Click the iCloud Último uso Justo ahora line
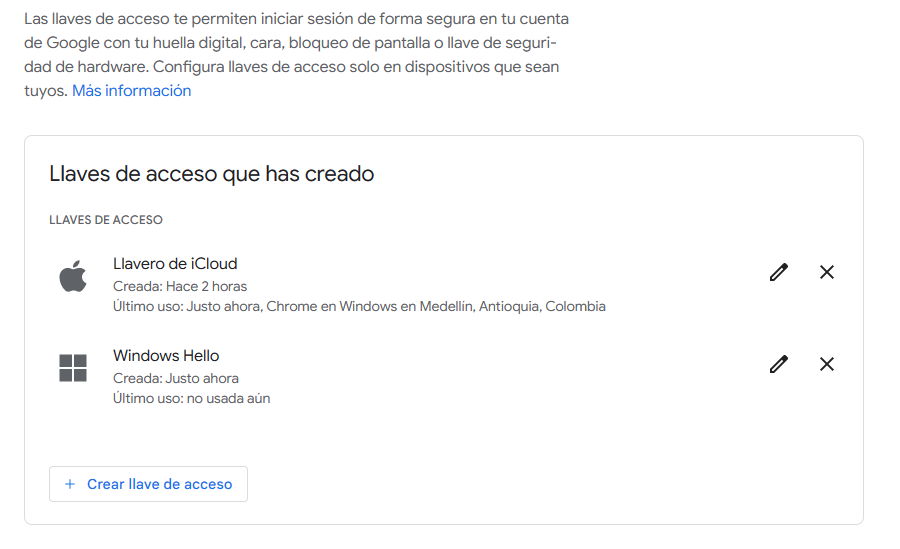The width and height of the screenshot is (900, 549). pyautogui.click(x=359, y=306)
